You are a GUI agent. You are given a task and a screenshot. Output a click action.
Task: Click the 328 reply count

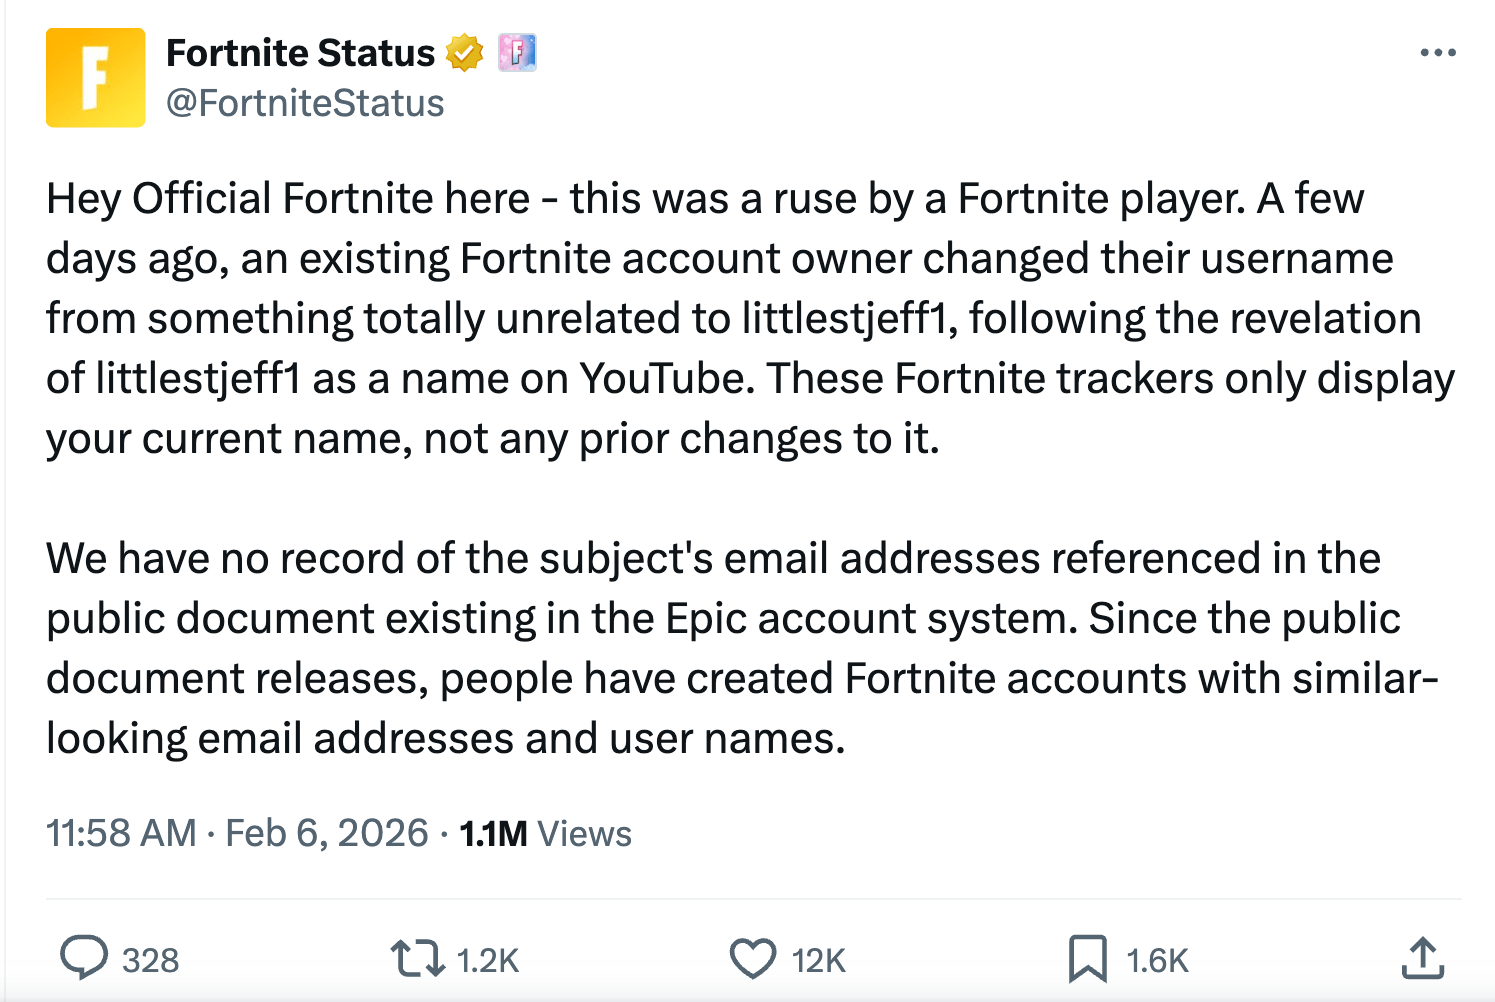point(149,961)
